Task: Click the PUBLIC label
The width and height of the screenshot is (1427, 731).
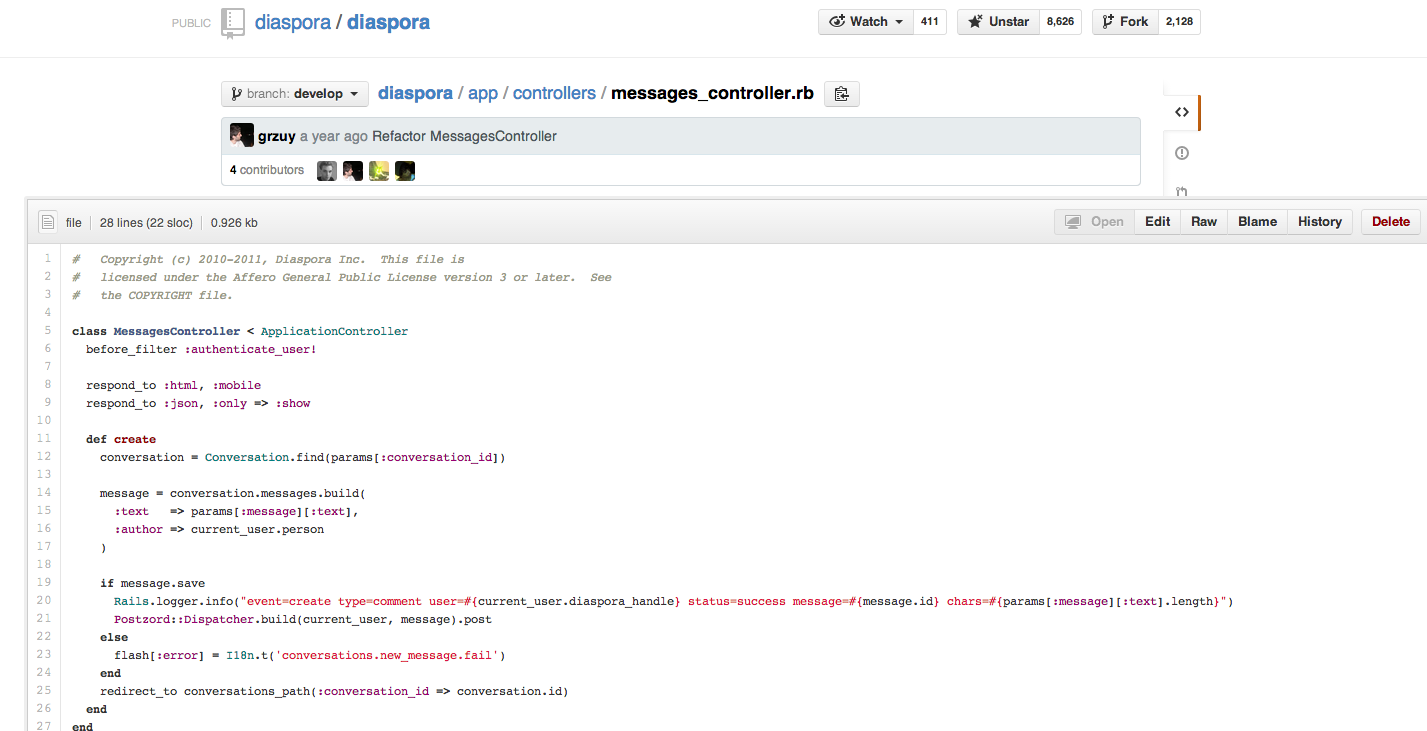Action: pos(192,23)
